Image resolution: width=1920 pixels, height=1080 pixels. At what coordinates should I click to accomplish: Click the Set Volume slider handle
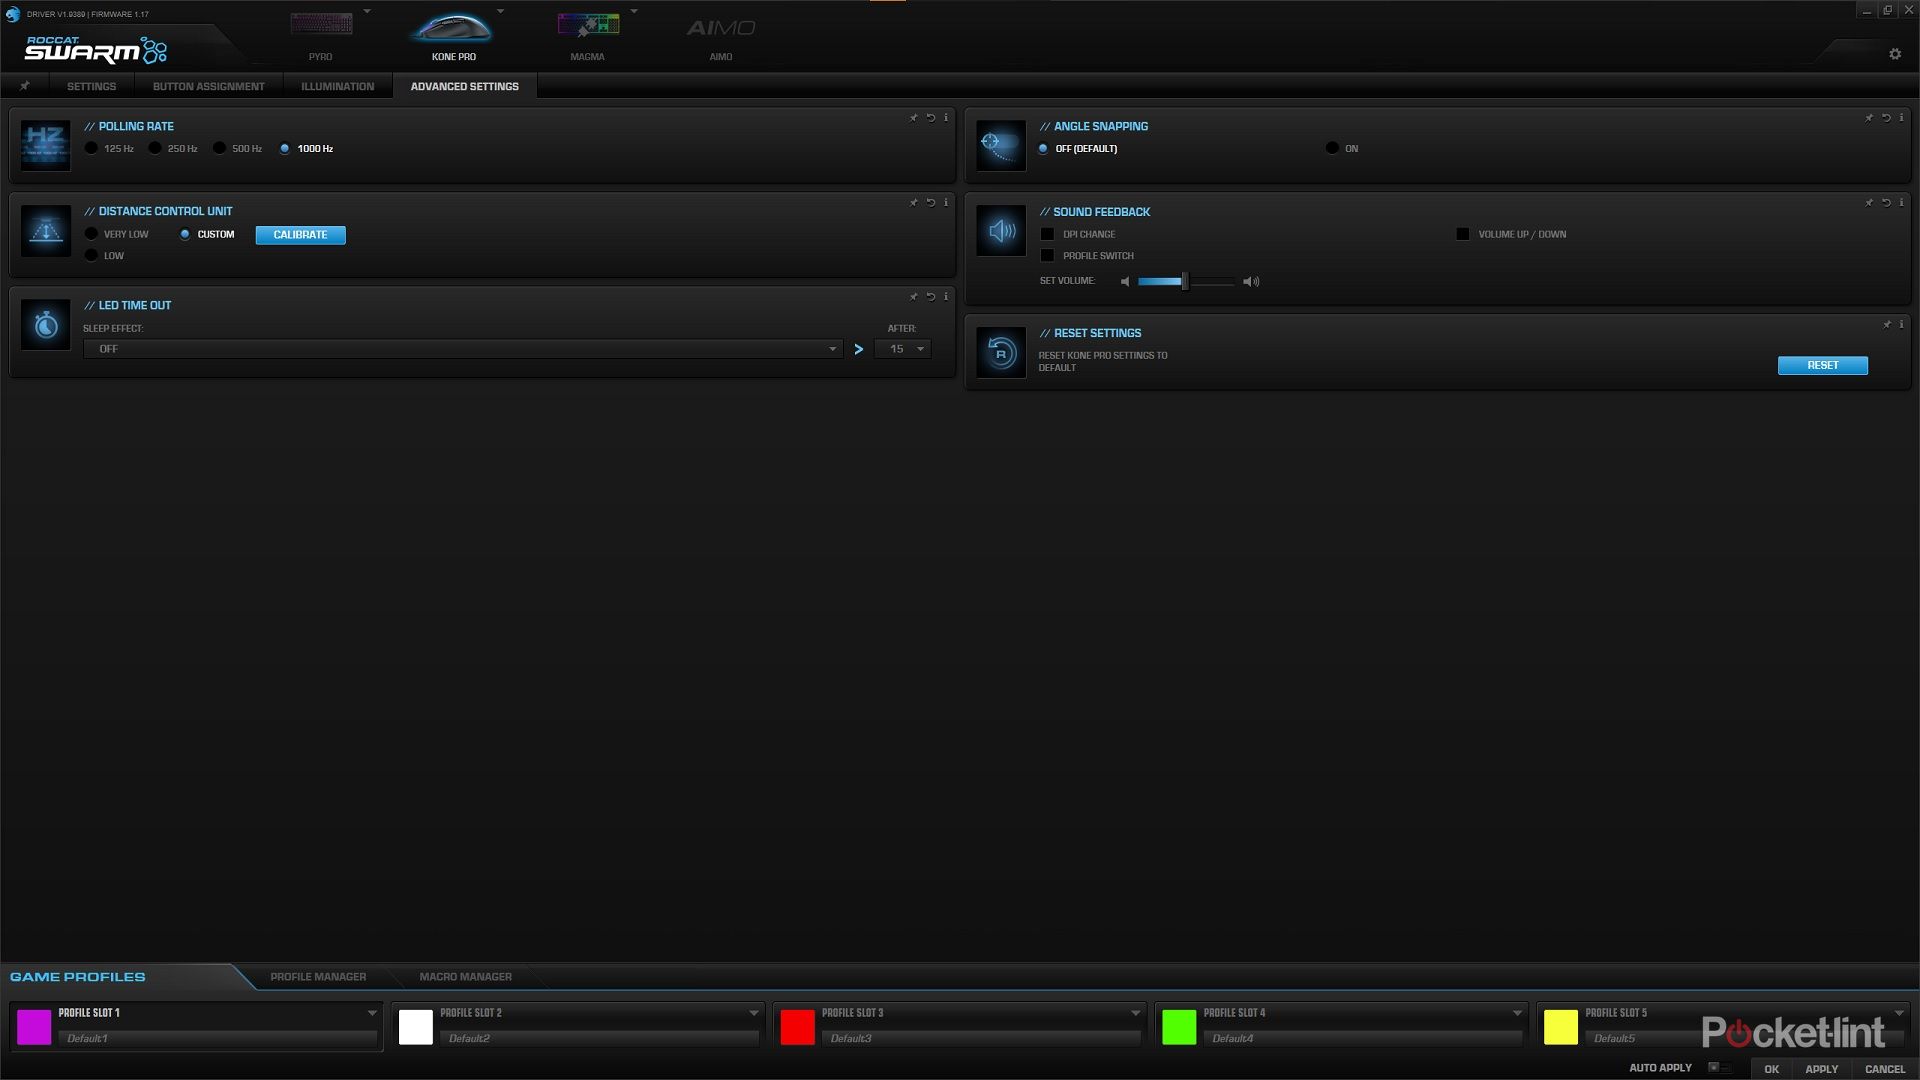click(1184, 282)
